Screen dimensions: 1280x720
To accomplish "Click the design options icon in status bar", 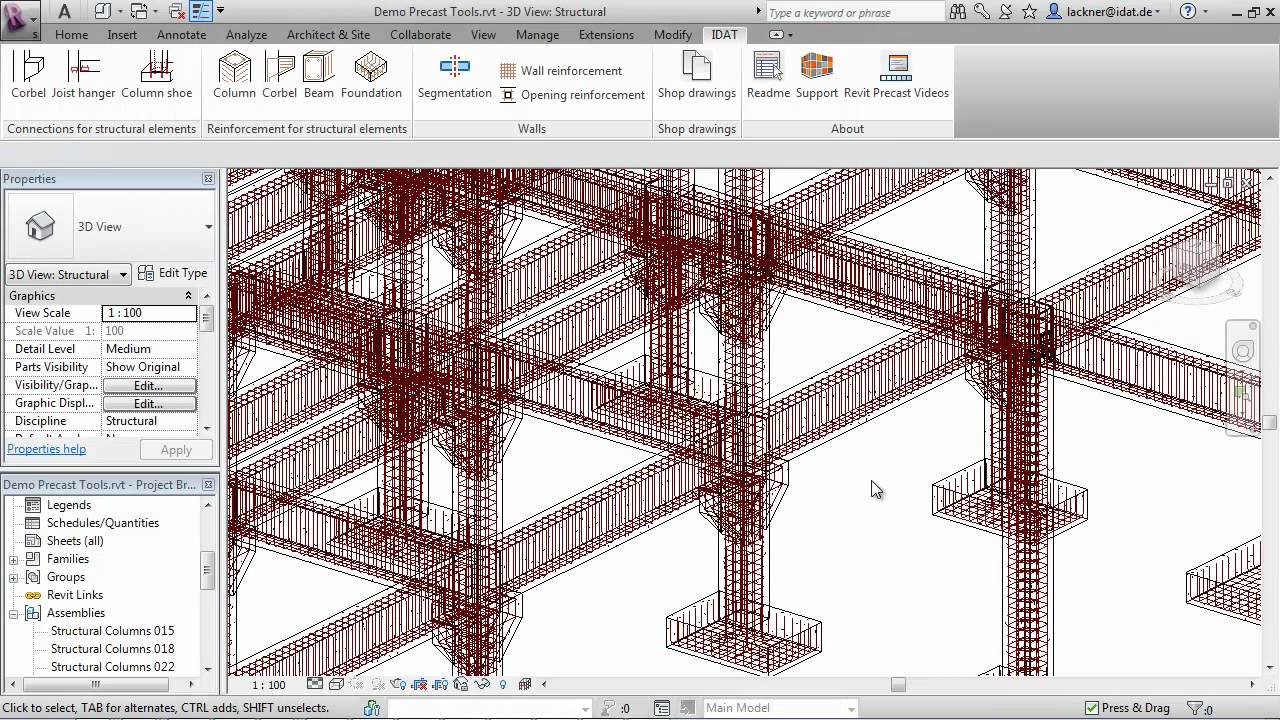I will click(662, 708).
